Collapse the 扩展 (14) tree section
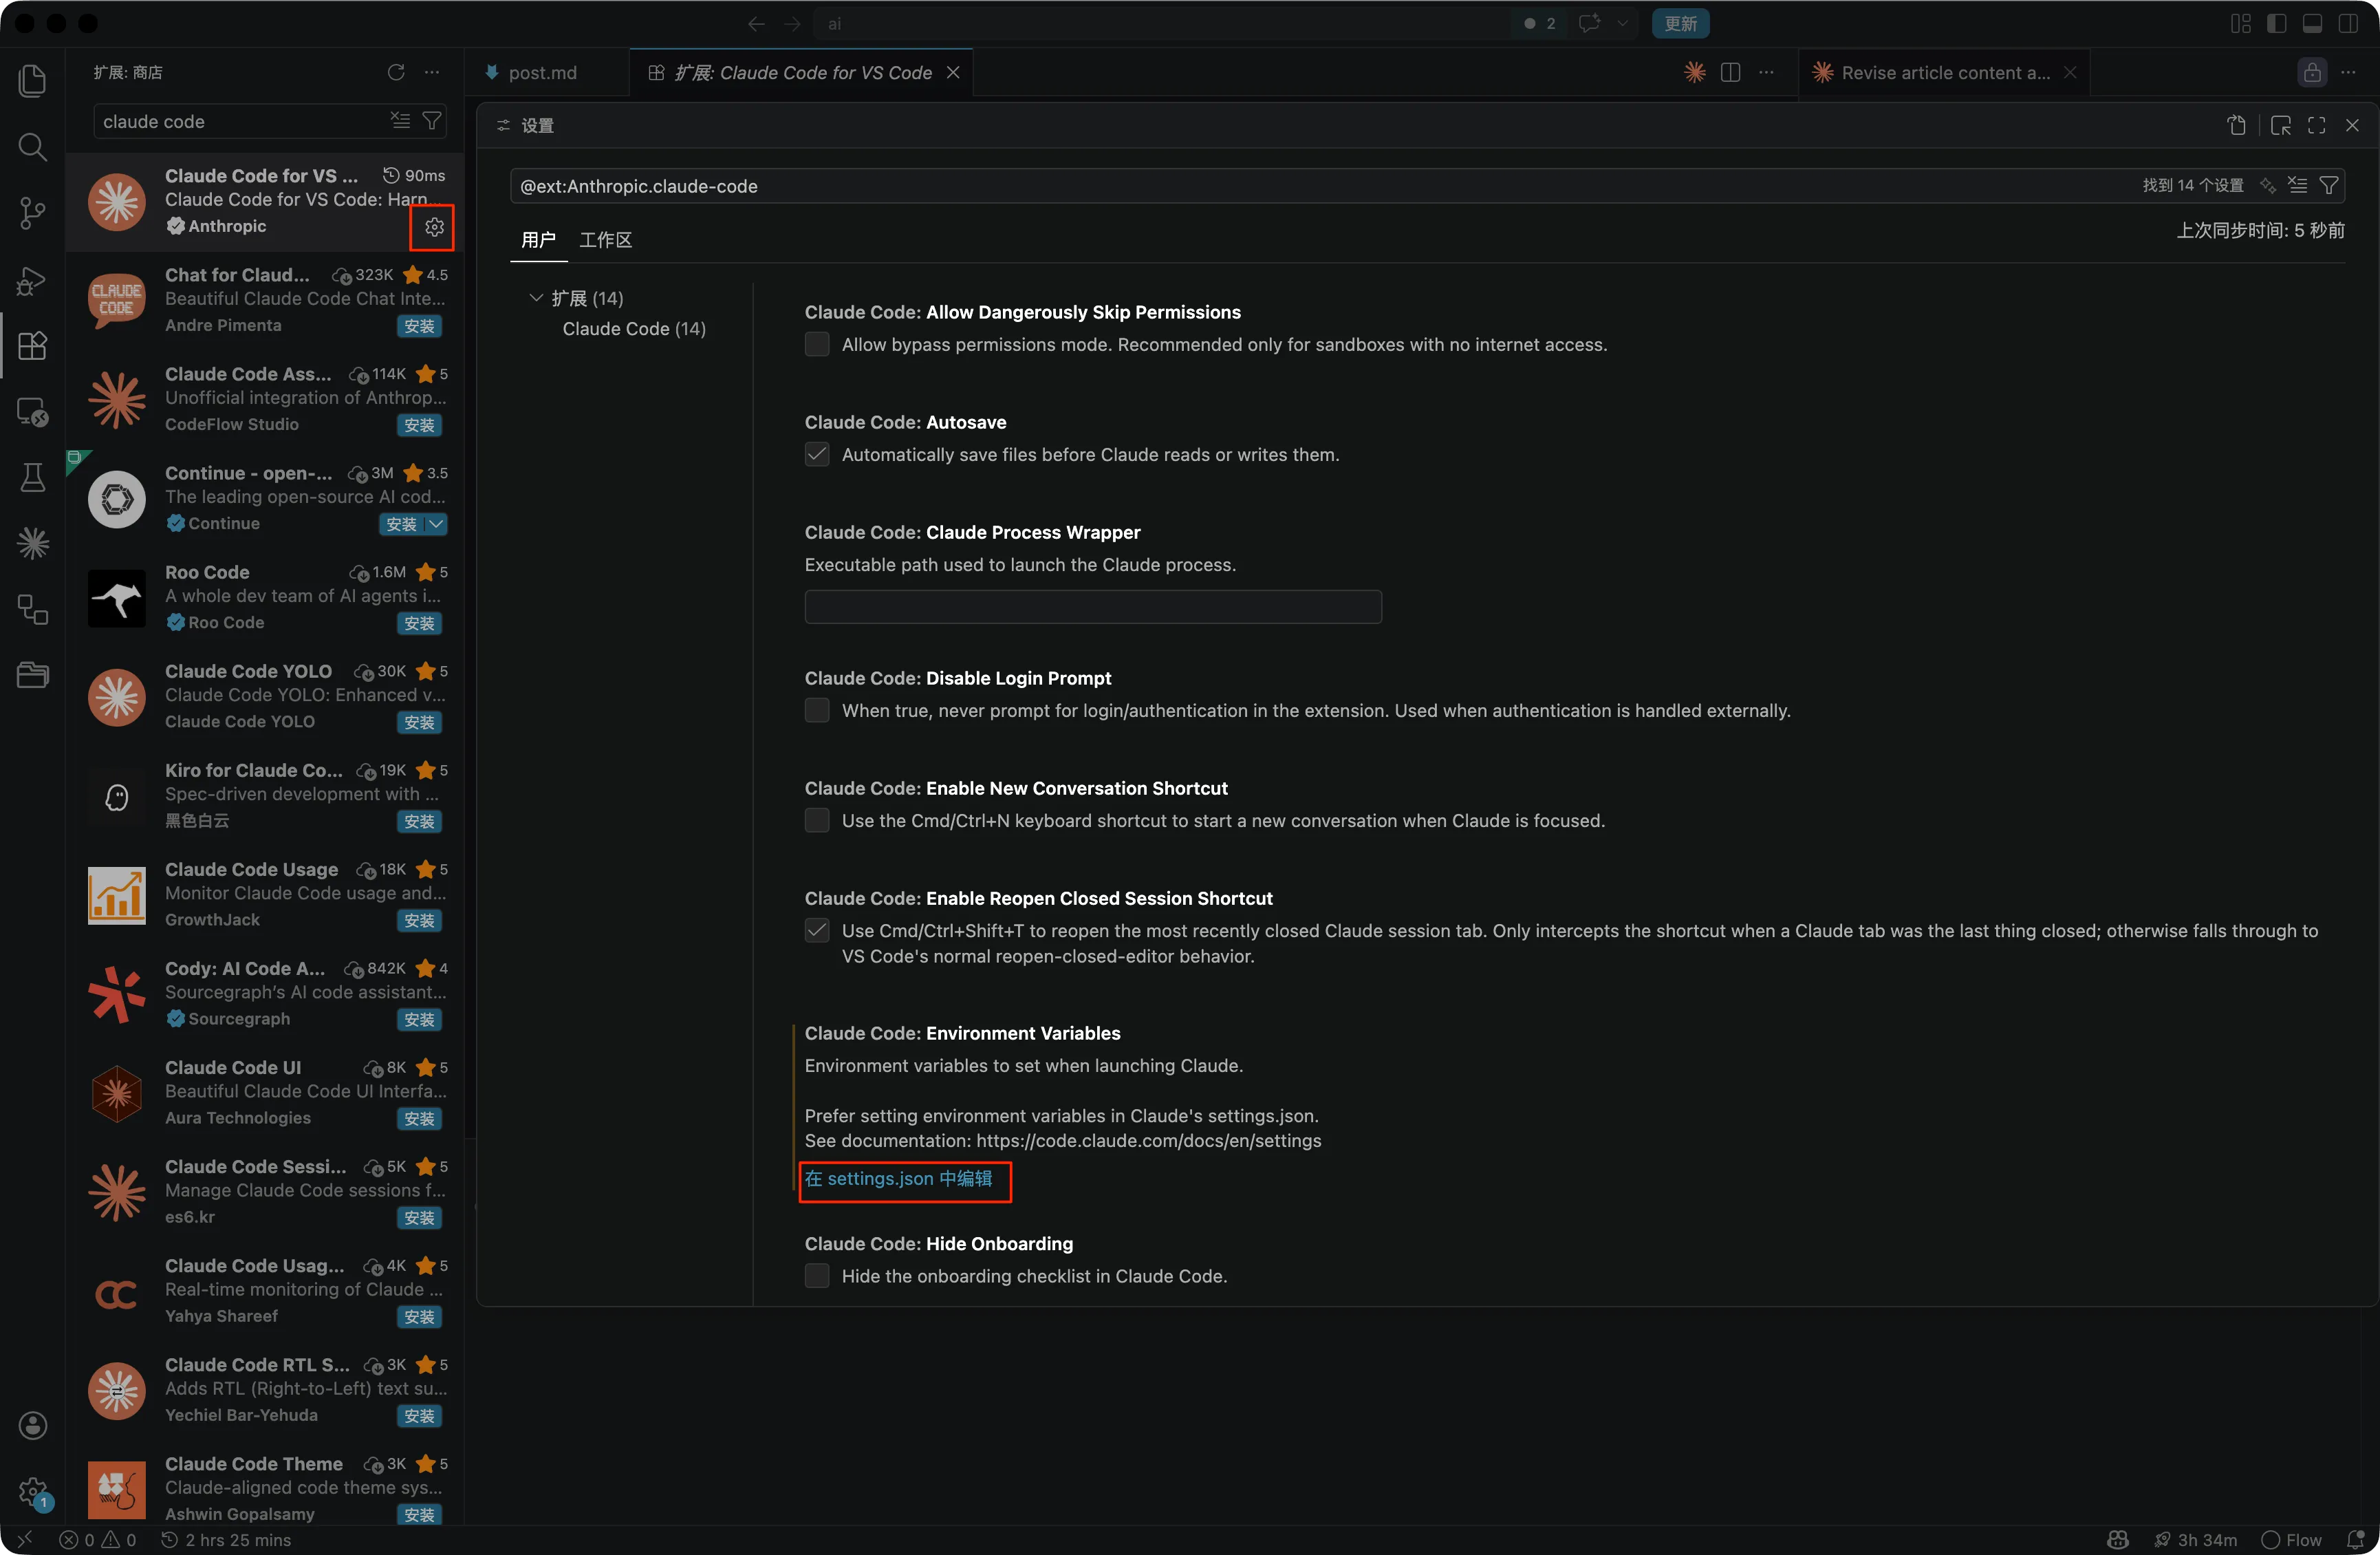 [536, 298]
